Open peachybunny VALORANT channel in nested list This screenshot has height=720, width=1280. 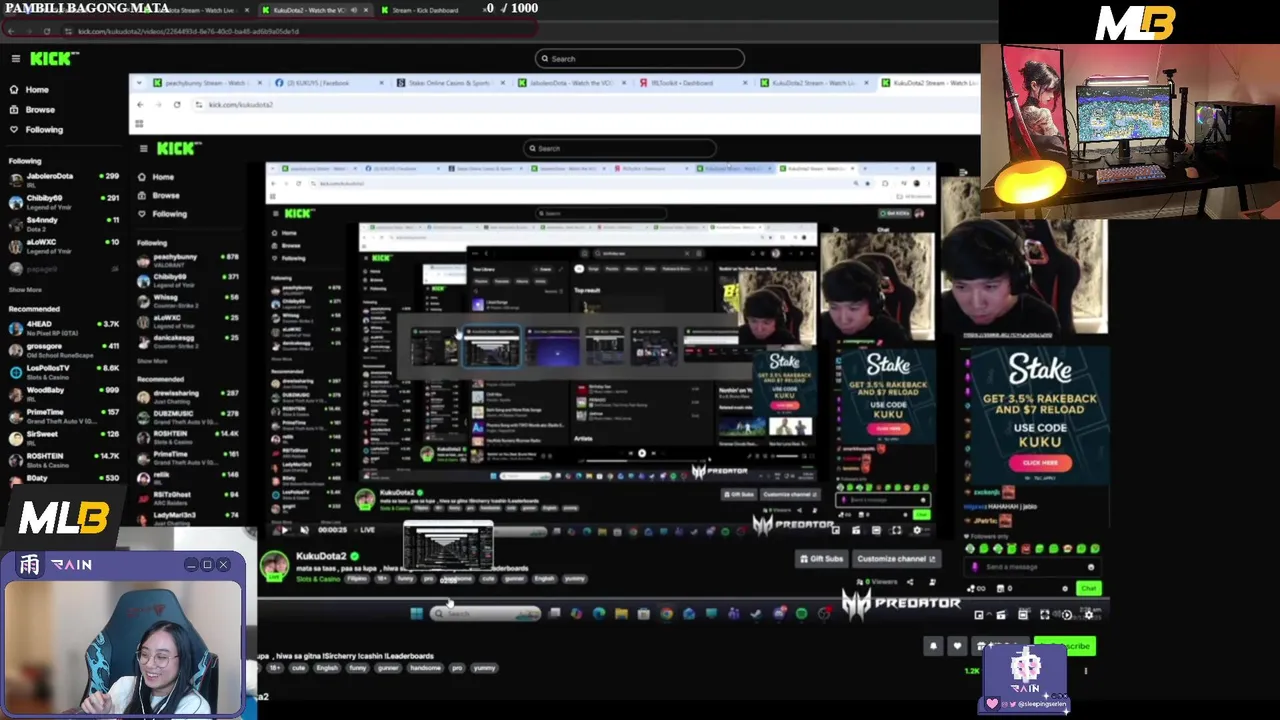click(x=190, y=260)
